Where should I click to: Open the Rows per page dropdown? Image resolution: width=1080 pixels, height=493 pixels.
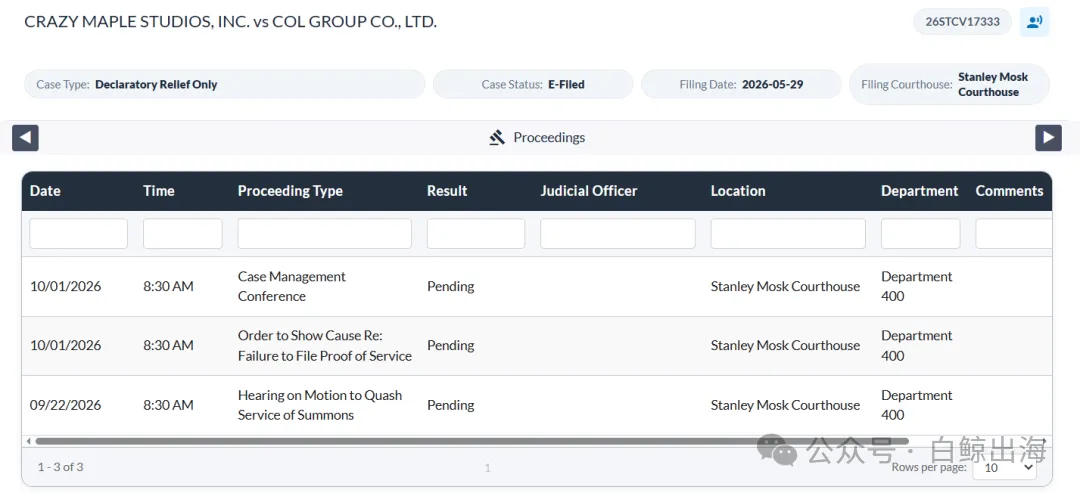(1004, 468)
